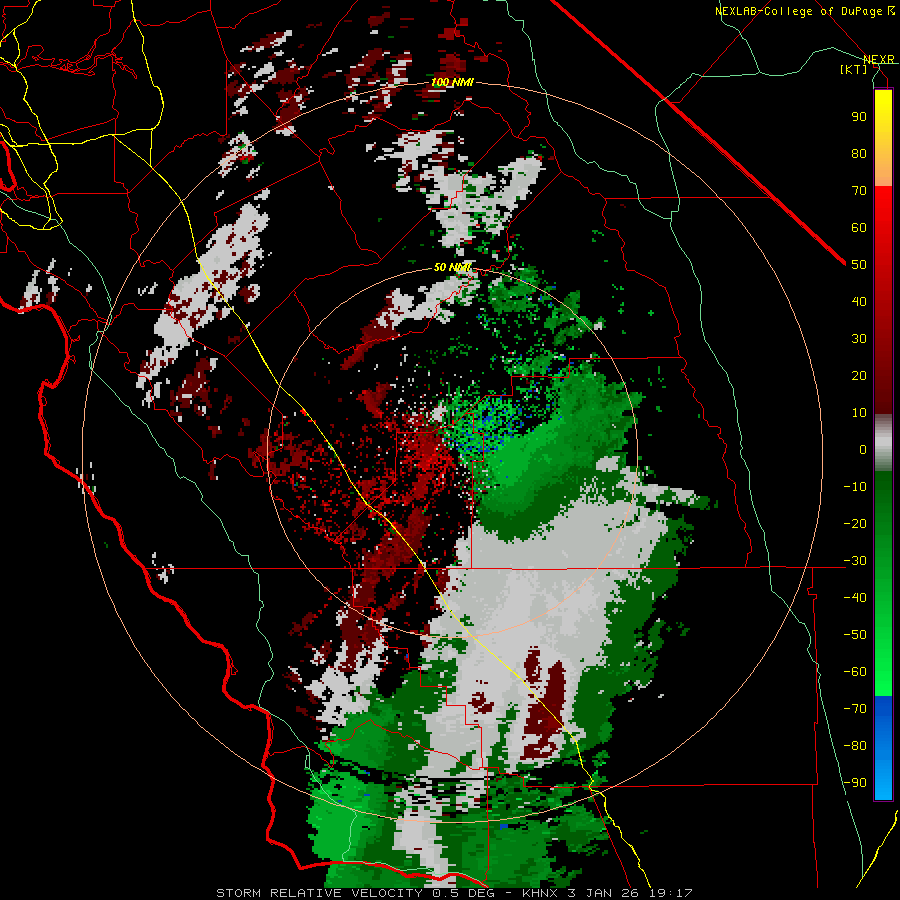Select the 30 value on velocity legend
Screen dimensions: 900x900
[859, 339]
